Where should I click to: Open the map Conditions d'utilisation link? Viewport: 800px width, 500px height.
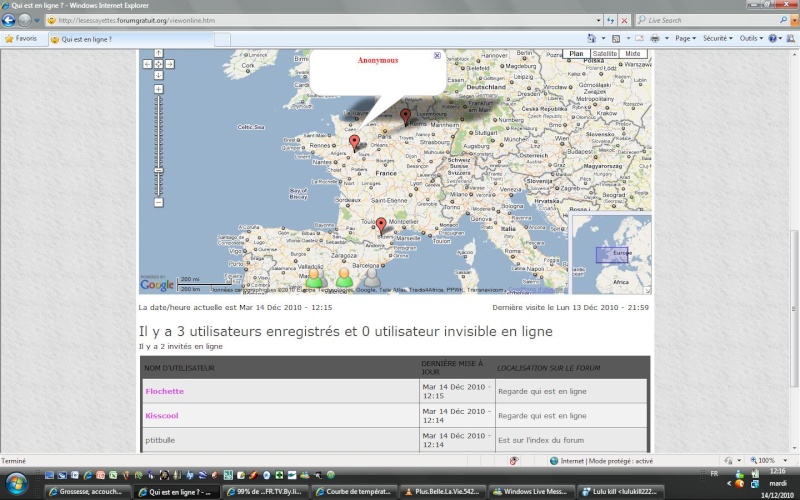[x=537, y=290]
